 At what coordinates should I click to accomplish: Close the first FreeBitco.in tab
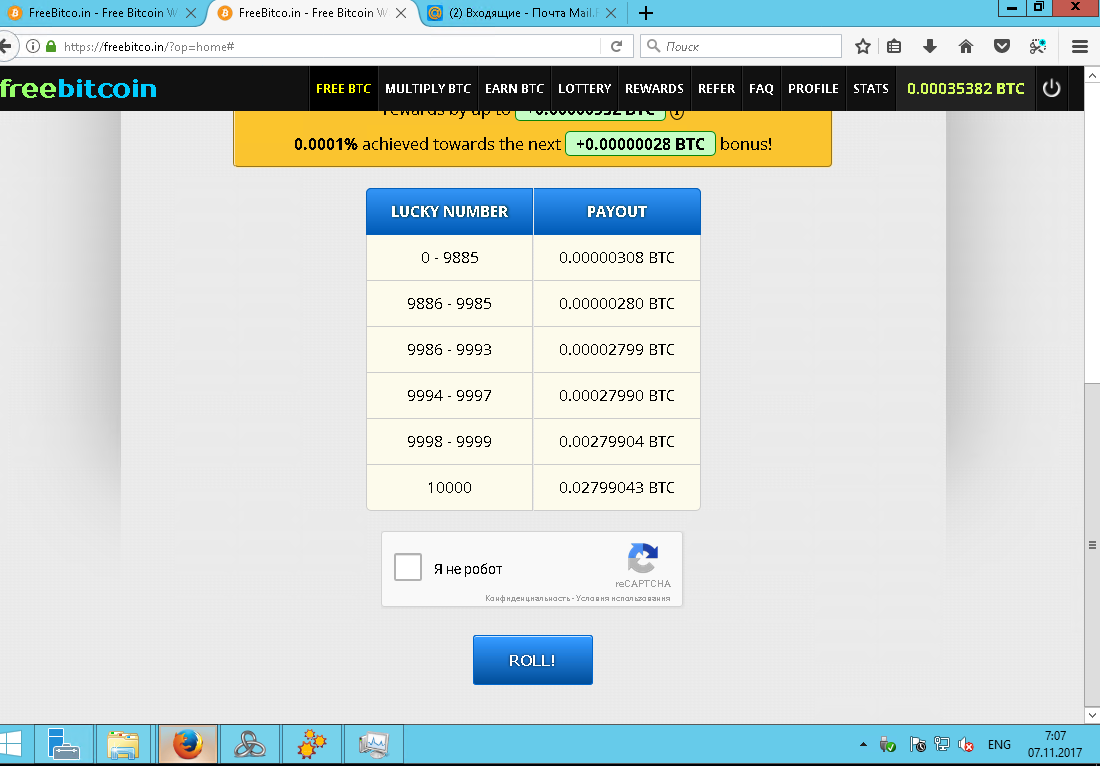[x=191, y=13]
